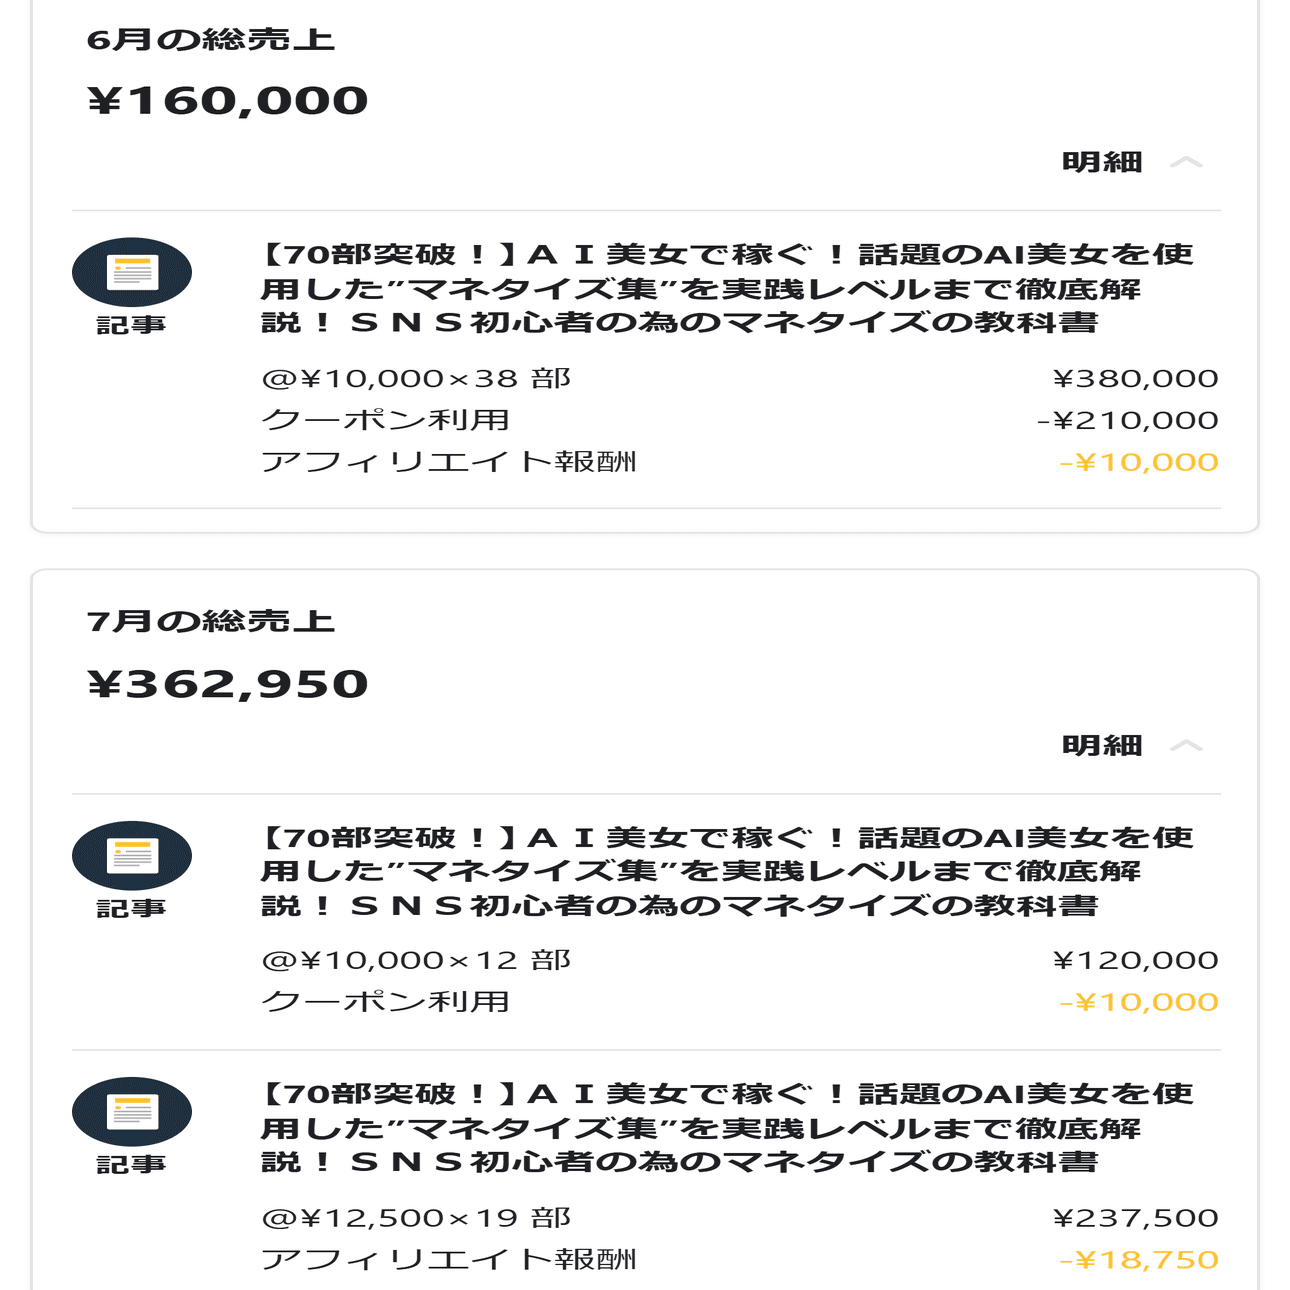Open the July article title sold at ¥12,500
The height and width of the screenshot is (1290, 1290).
tap(727, 1127)
